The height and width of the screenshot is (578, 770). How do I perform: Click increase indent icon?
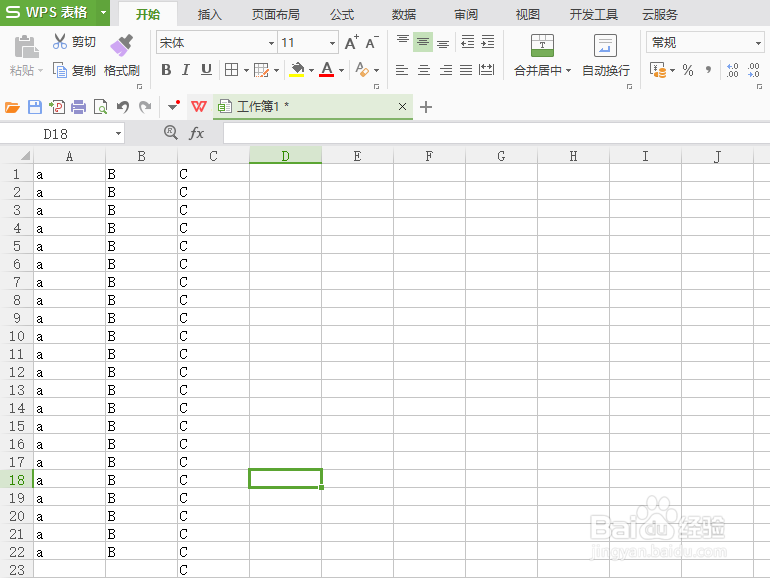pyautogui.click(x=488, y=42)
